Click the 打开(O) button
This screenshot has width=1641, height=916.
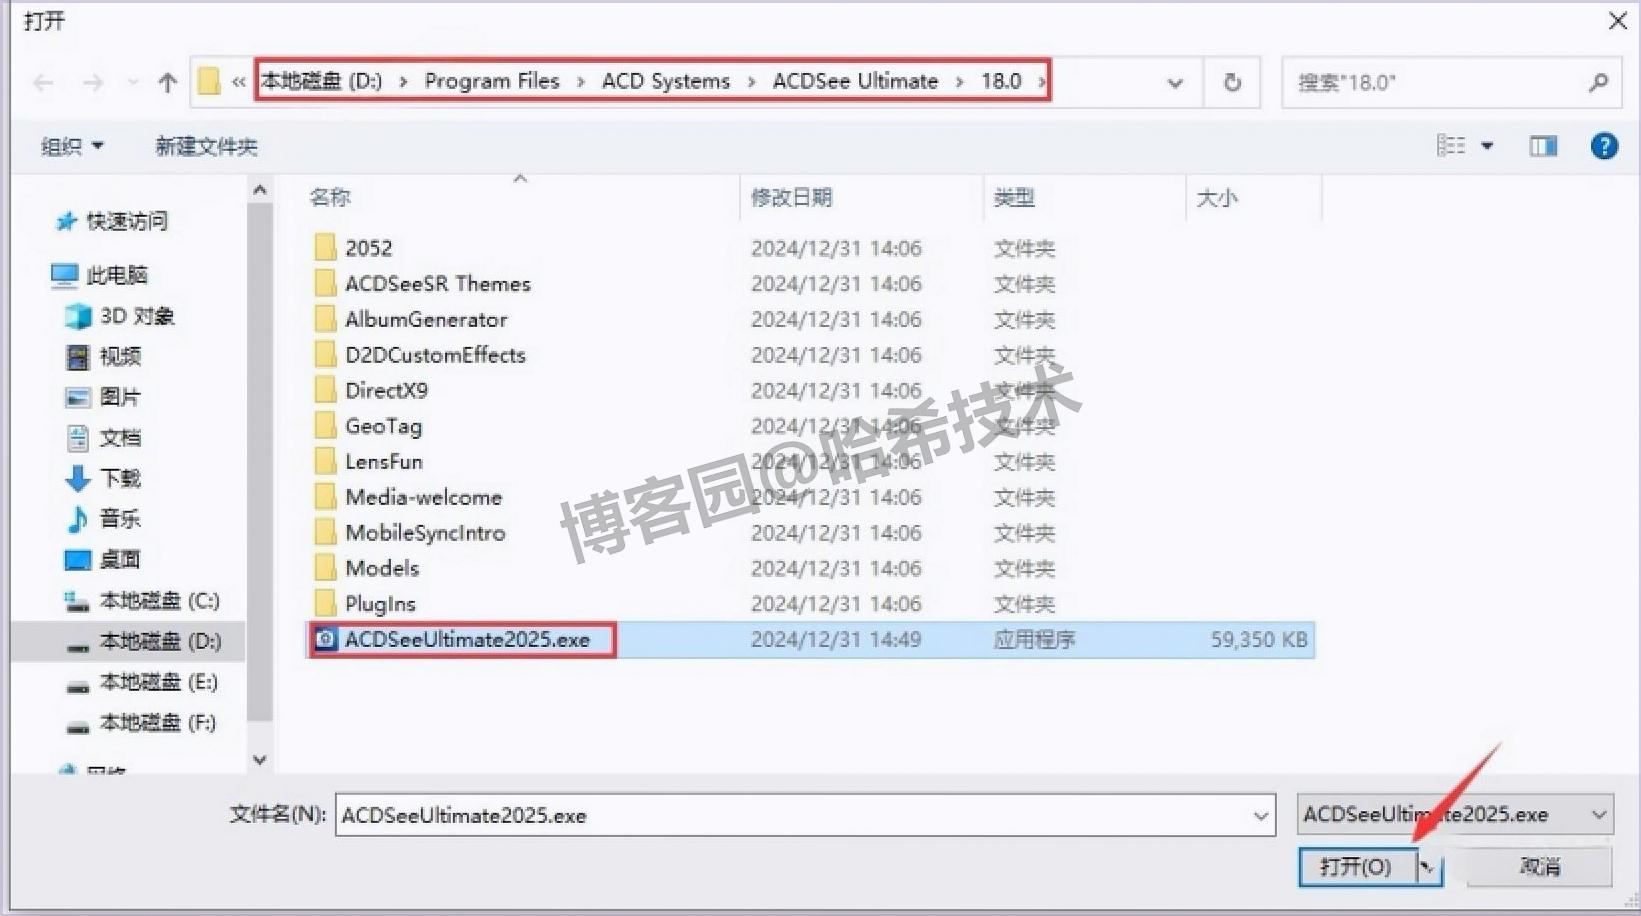click(1355, 866)
